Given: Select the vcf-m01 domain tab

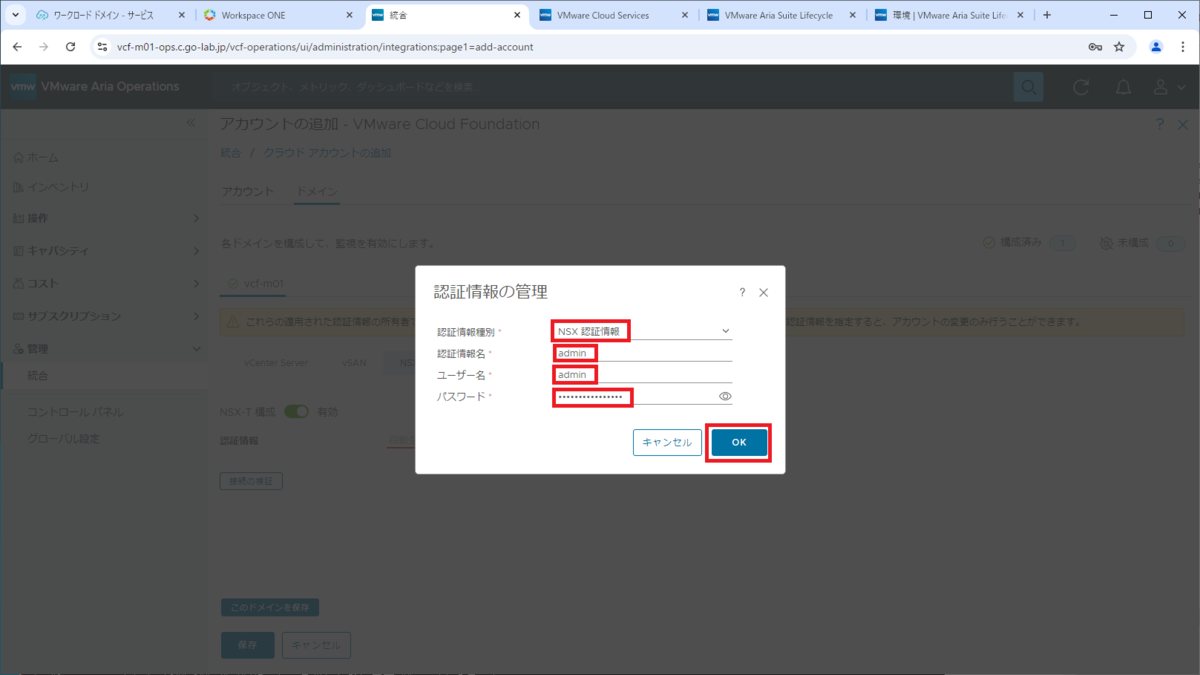Looking at the screenshot, I should point(257,284).
